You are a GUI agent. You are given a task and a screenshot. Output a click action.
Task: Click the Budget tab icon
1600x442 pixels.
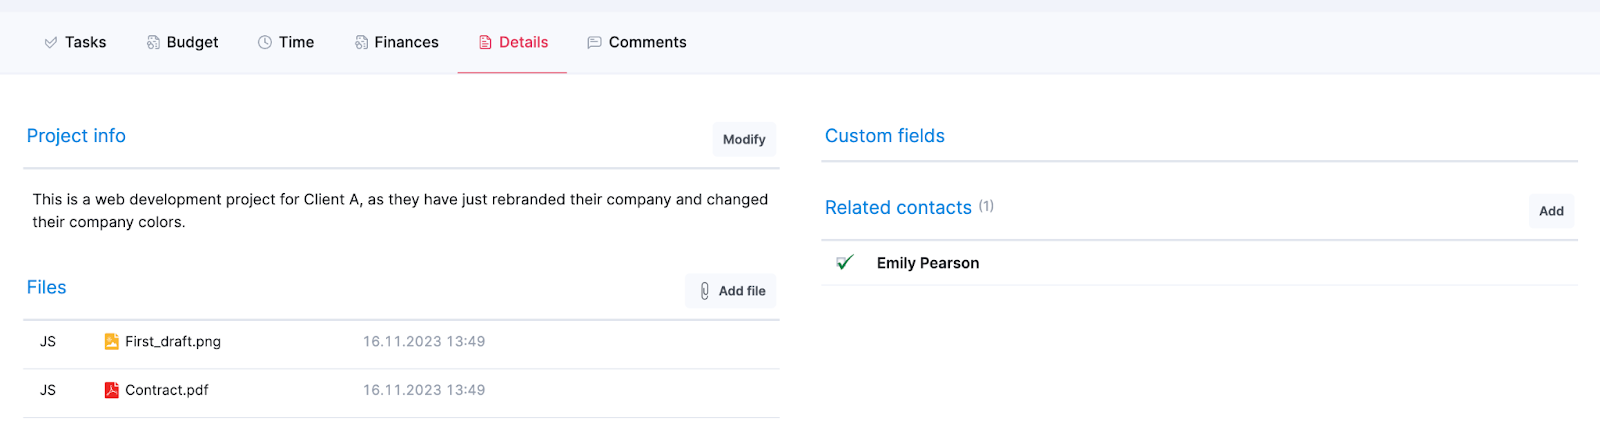153,42
